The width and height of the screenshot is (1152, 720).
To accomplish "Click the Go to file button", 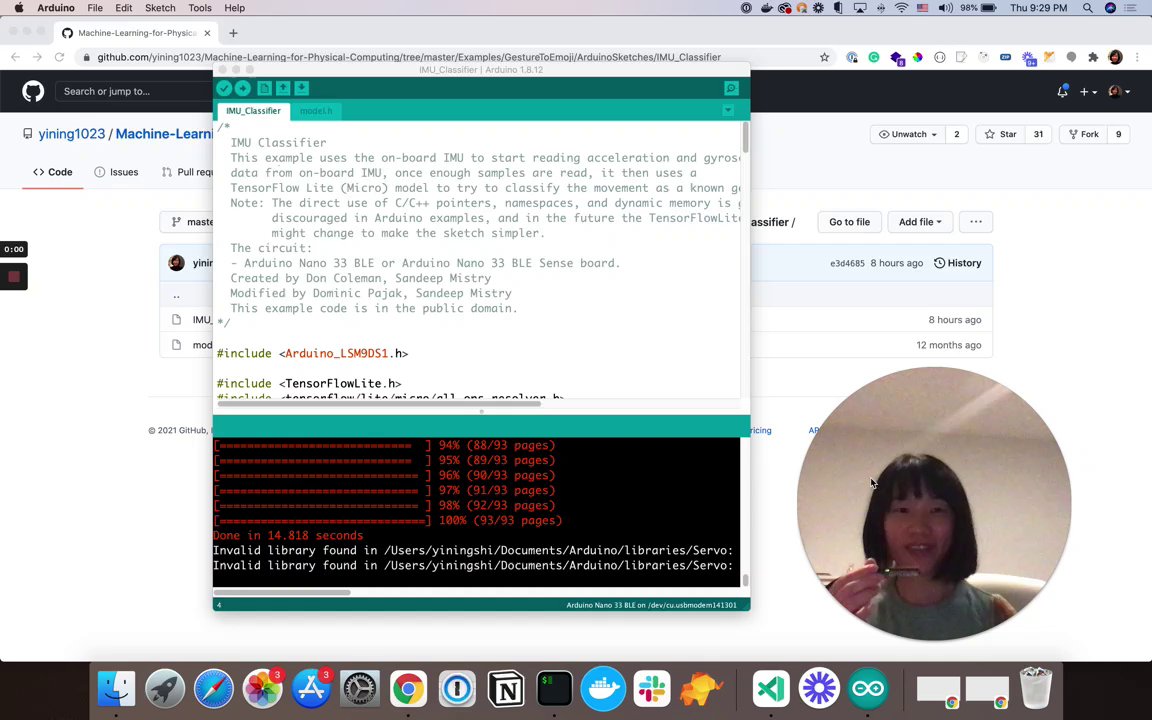I will coord(849,222).
